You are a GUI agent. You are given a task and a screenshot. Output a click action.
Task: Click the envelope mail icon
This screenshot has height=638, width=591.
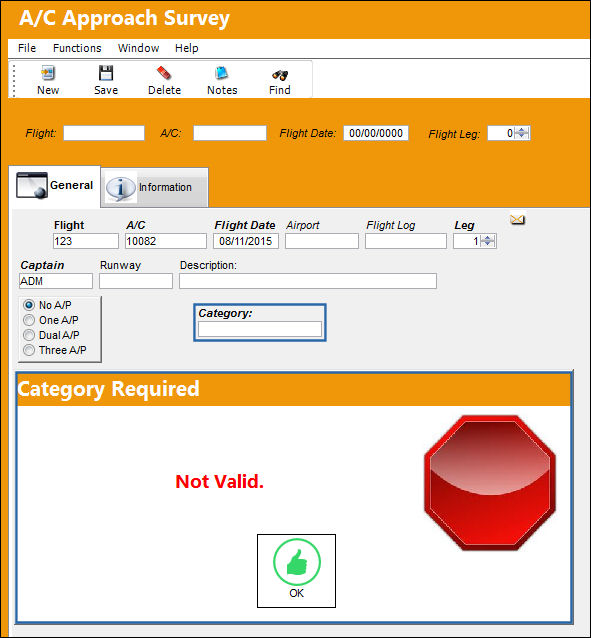pos(517,220)
